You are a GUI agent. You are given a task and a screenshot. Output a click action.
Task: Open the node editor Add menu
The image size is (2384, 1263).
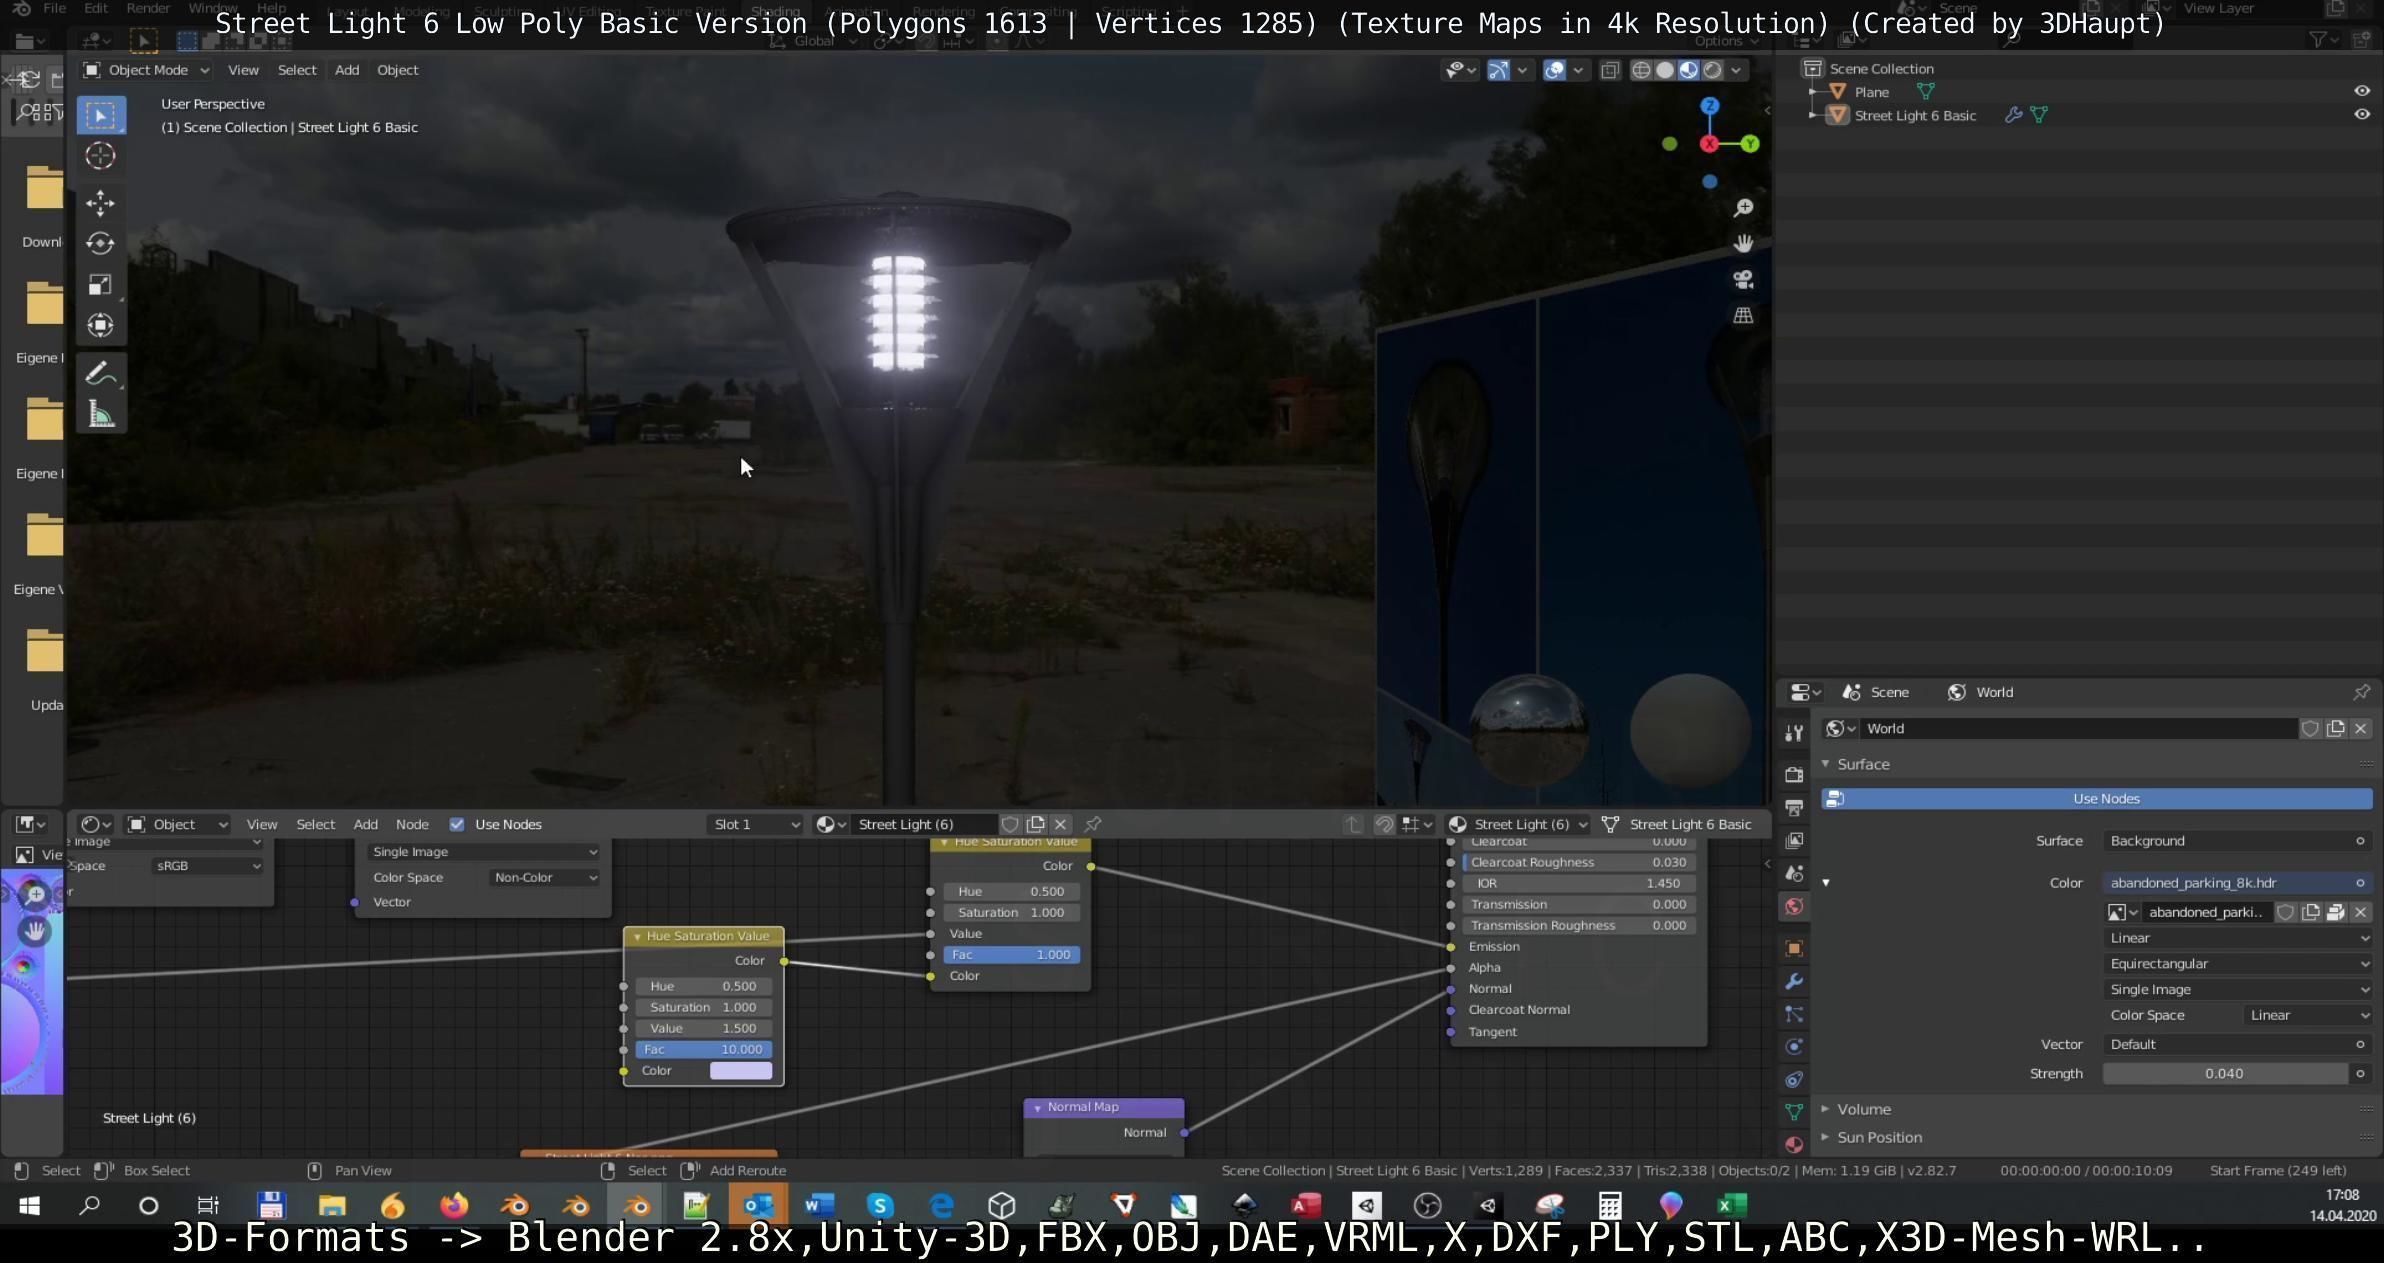tap(365, 825)
